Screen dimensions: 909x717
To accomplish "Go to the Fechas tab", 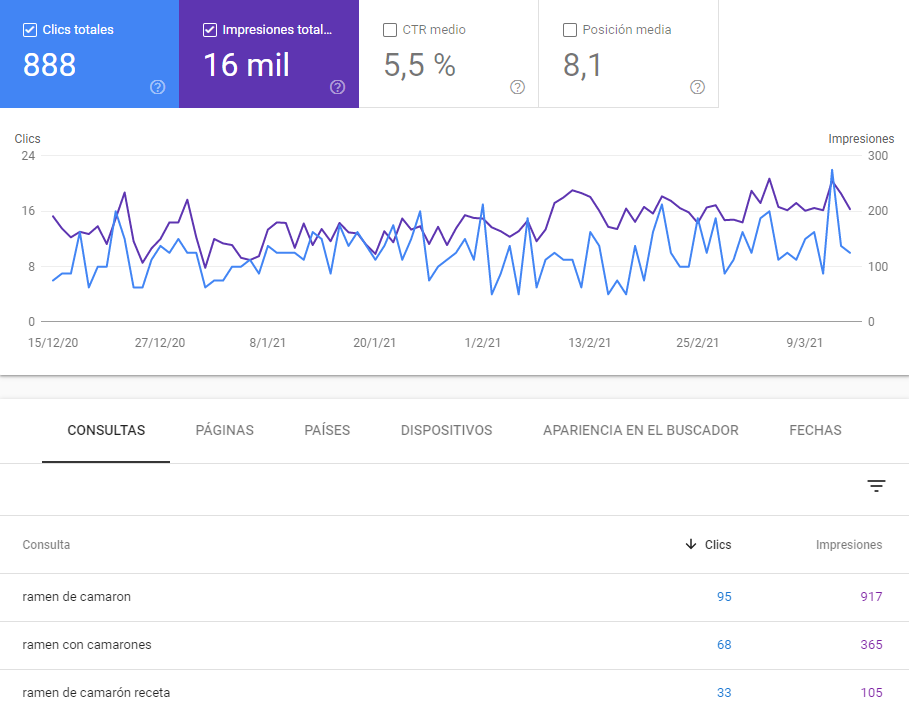I will [815, 431].
